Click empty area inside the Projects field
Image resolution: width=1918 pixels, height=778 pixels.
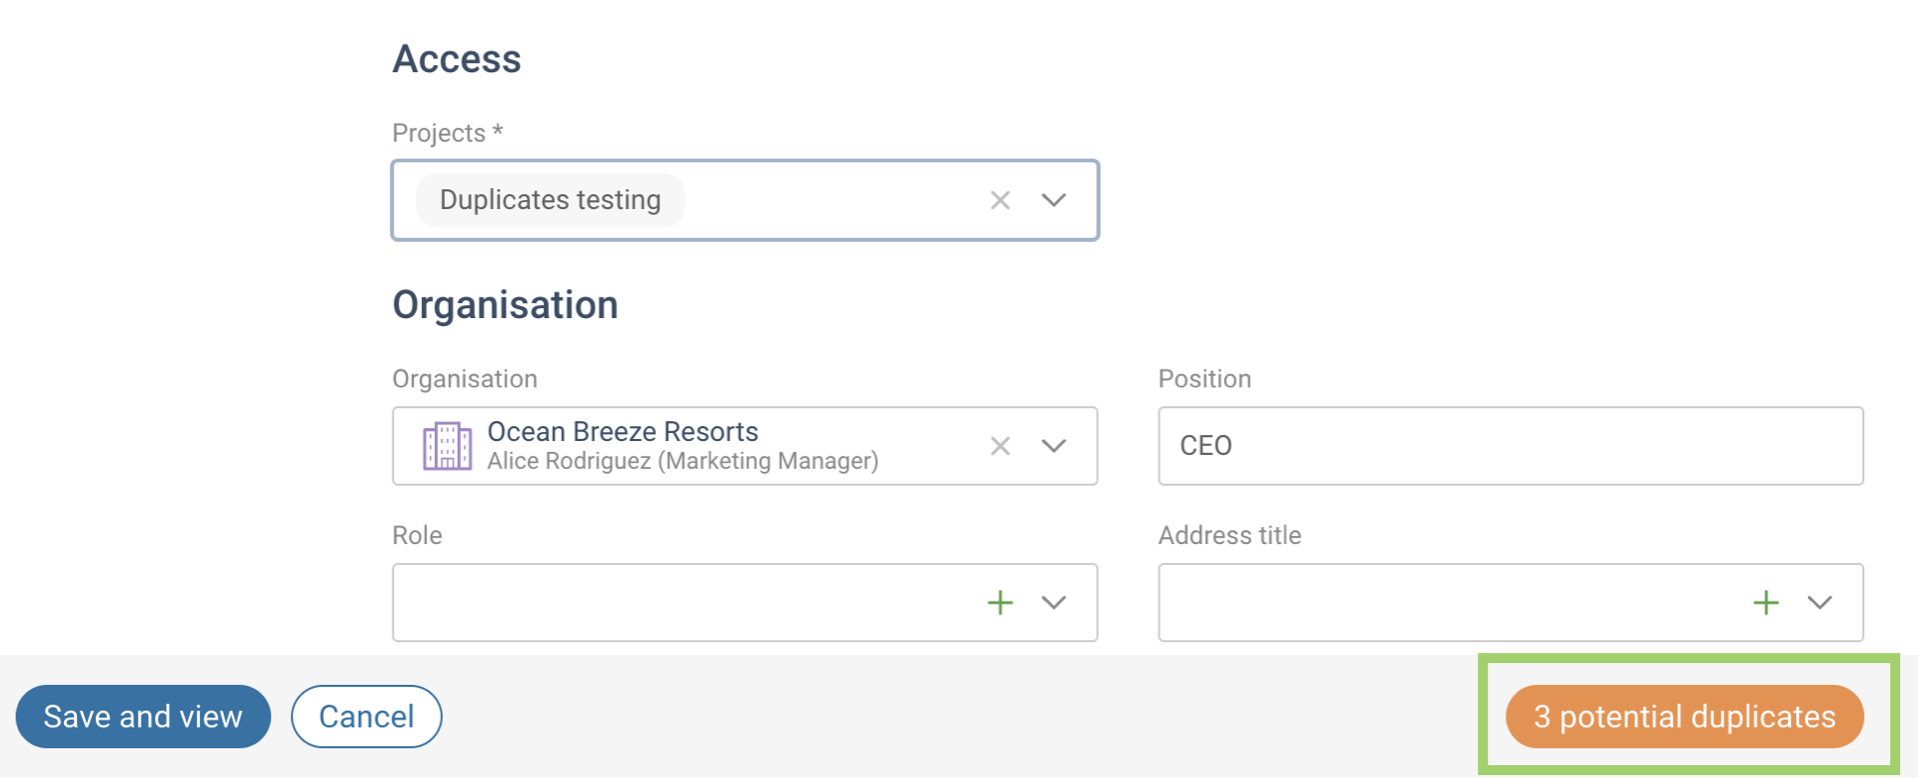tap(830, 200)
